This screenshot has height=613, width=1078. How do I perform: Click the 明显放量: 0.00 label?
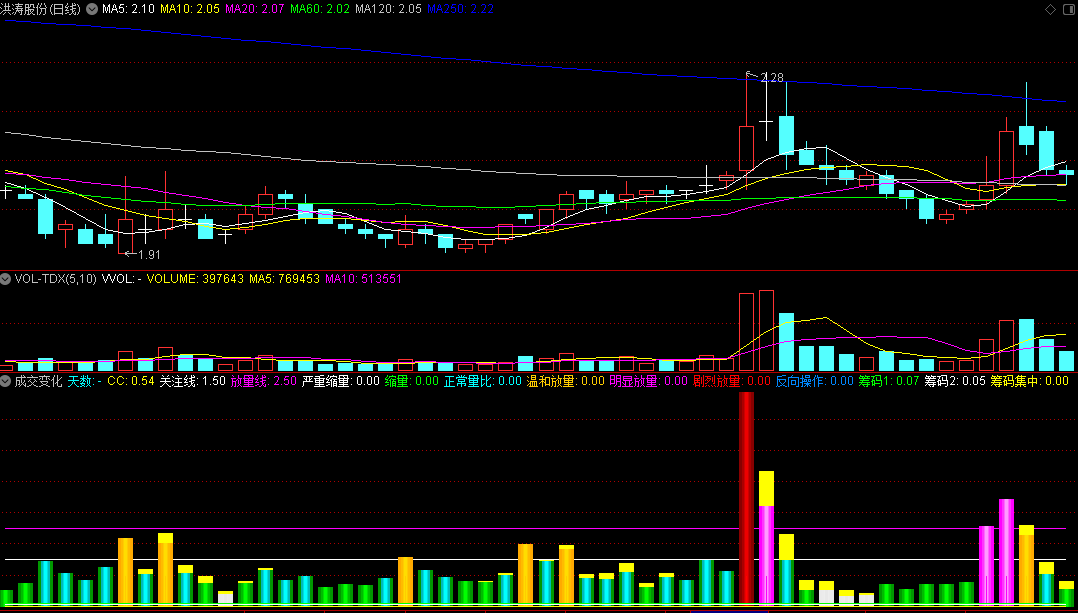tap(649, 381)
